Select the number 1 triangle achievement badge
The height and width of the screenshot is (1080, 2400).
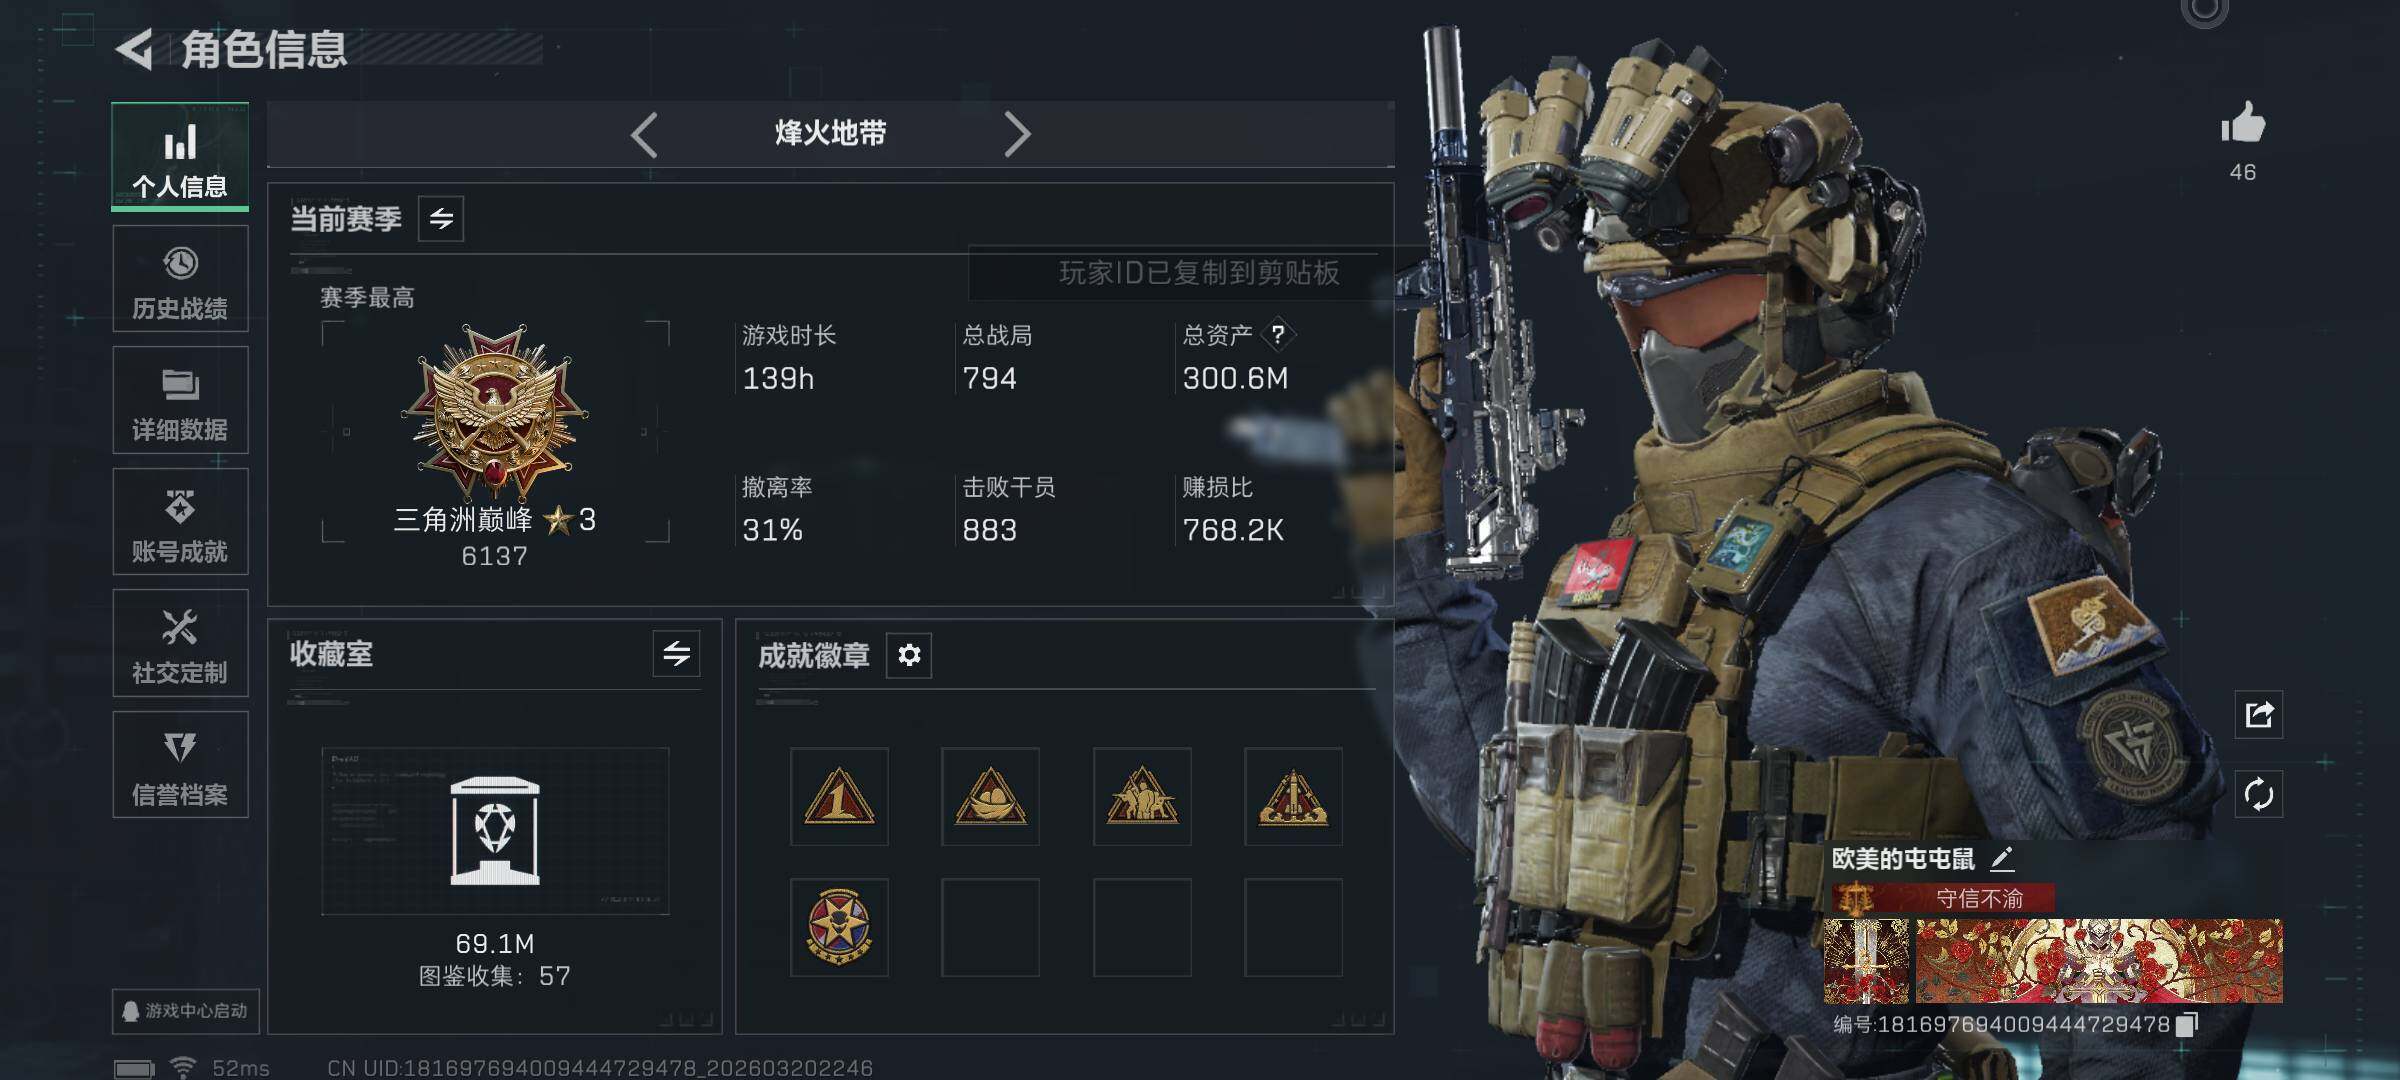[839, 797]
